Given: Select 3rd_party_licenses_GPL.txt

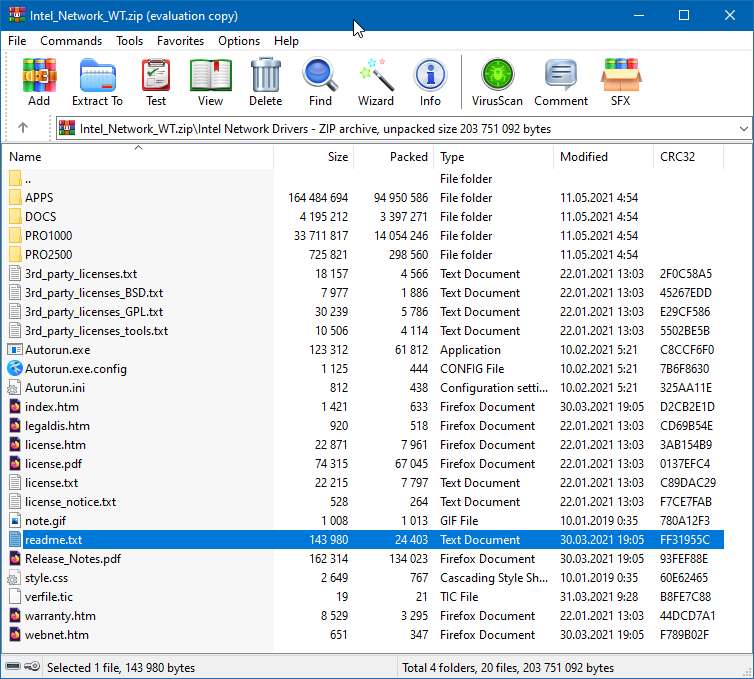Looking at the screenshot, I should click(364, 312).
